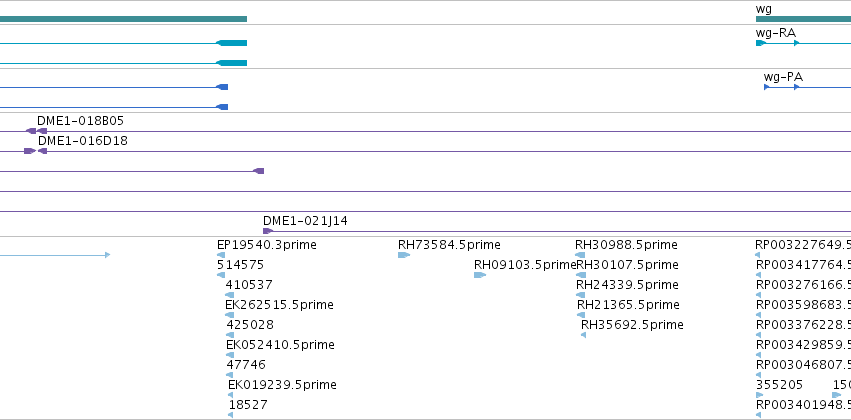Viewport: 851px width, 420px height.
Task: Click the arrow glyph under the 355205 label
Action: tap(759, 395)
